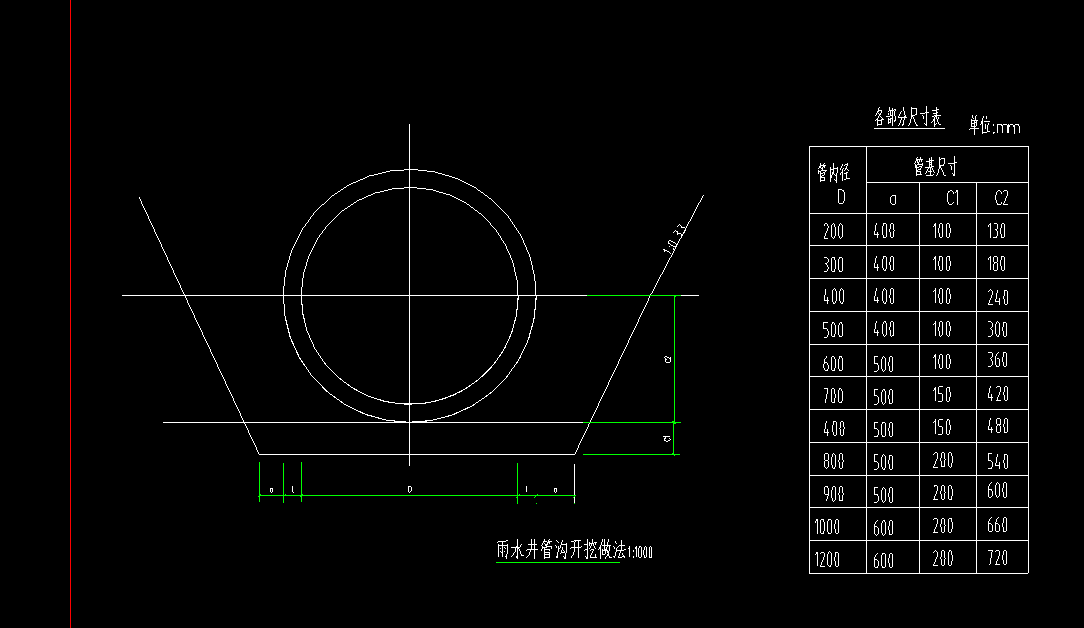The height and width of the screenshot is (628, 1084).
Task: Click the C2 column header
Action: pos(1002,198)
